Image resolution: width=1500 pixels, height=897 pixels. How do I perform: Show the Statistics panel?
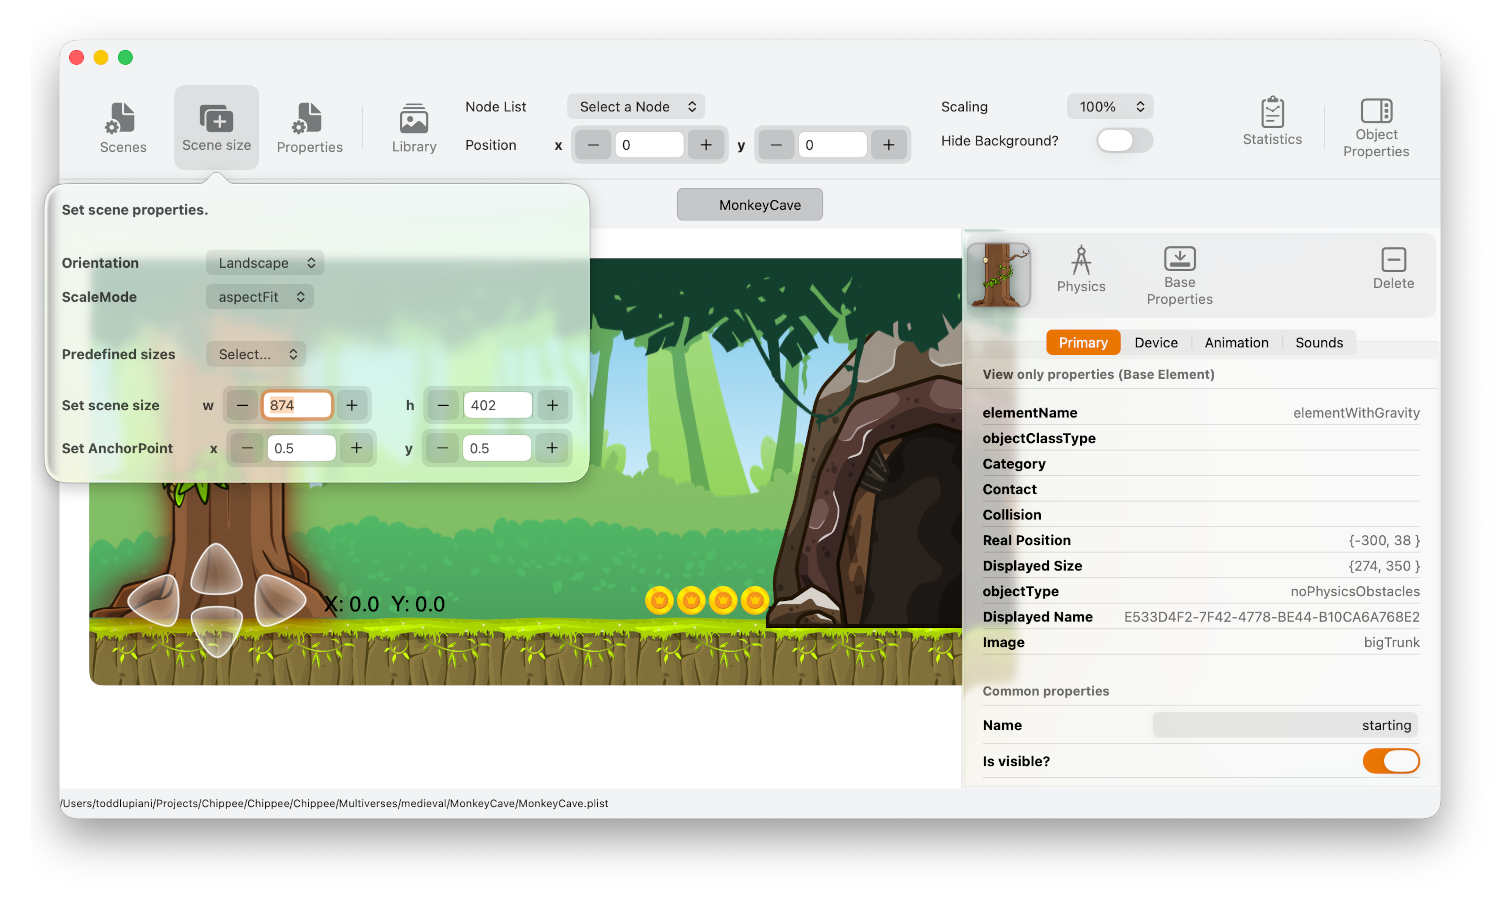[1272, 122]
